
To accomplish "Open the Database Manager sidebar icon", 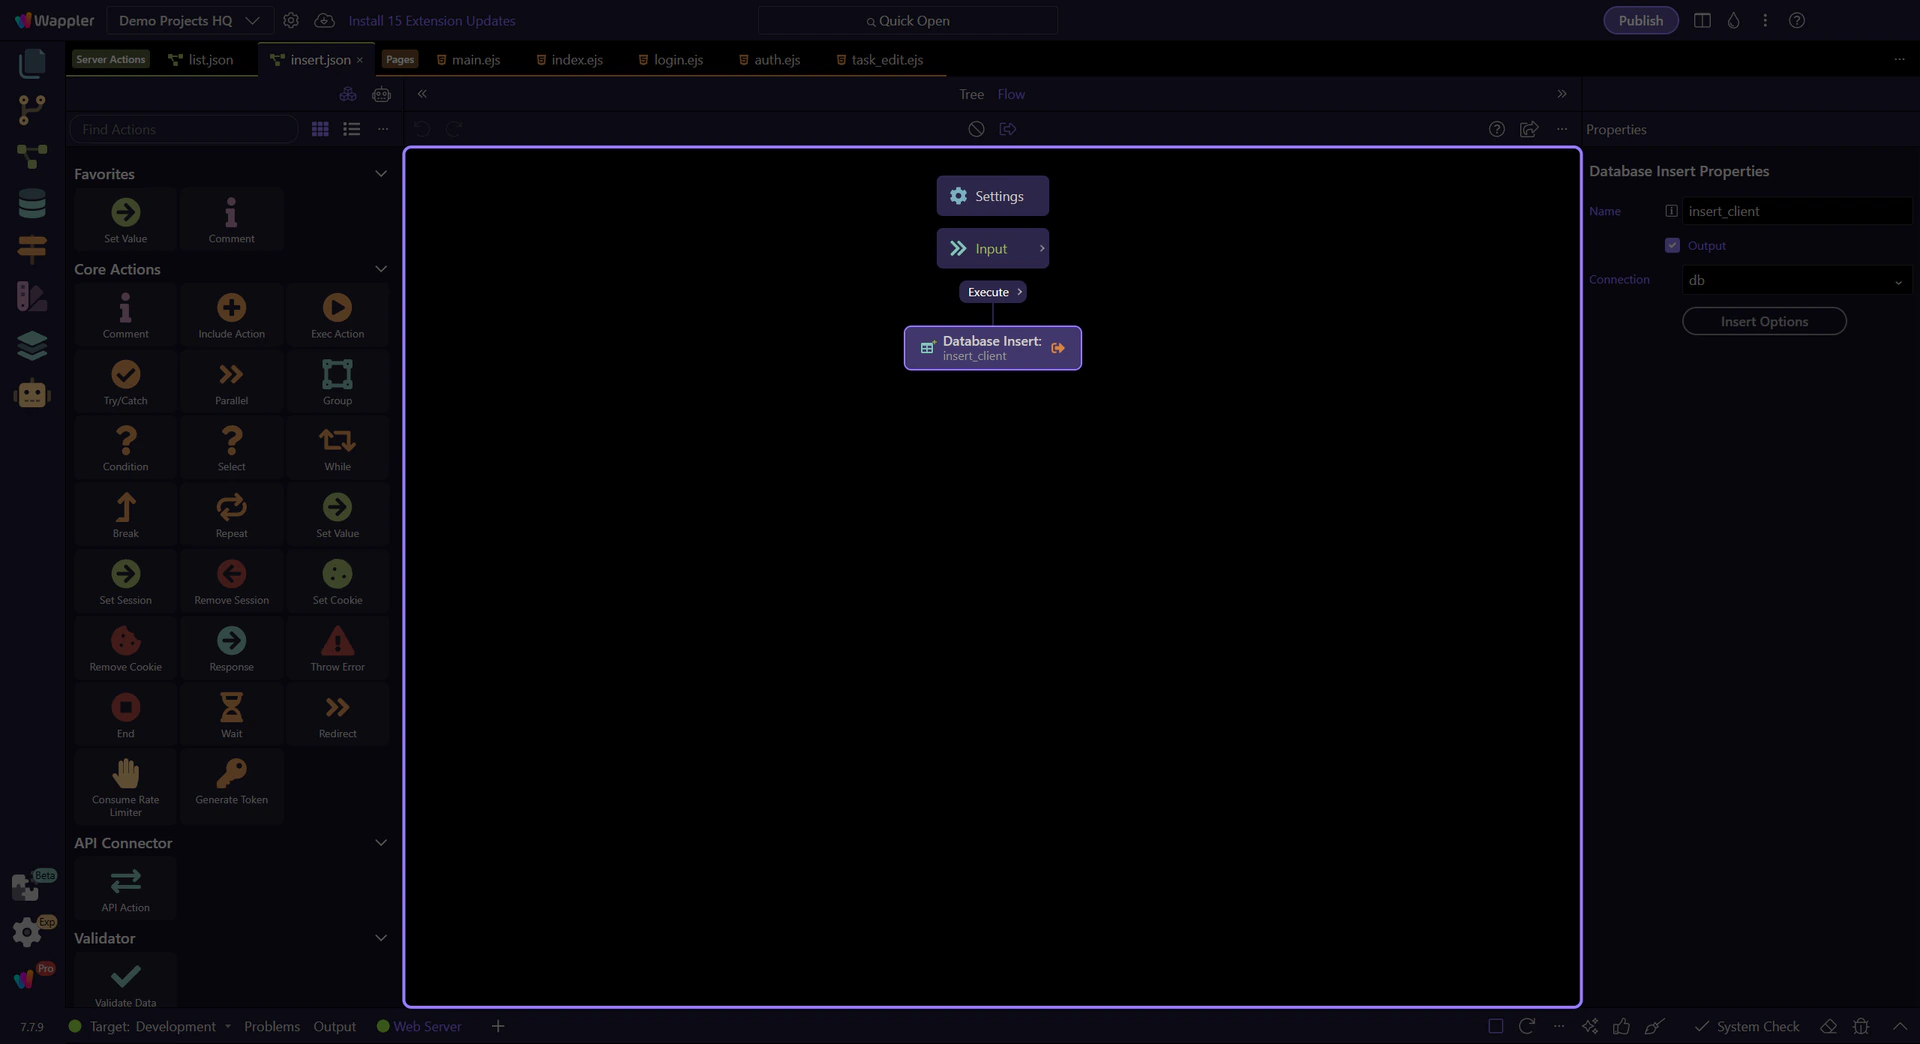I will tap(32, 204).
